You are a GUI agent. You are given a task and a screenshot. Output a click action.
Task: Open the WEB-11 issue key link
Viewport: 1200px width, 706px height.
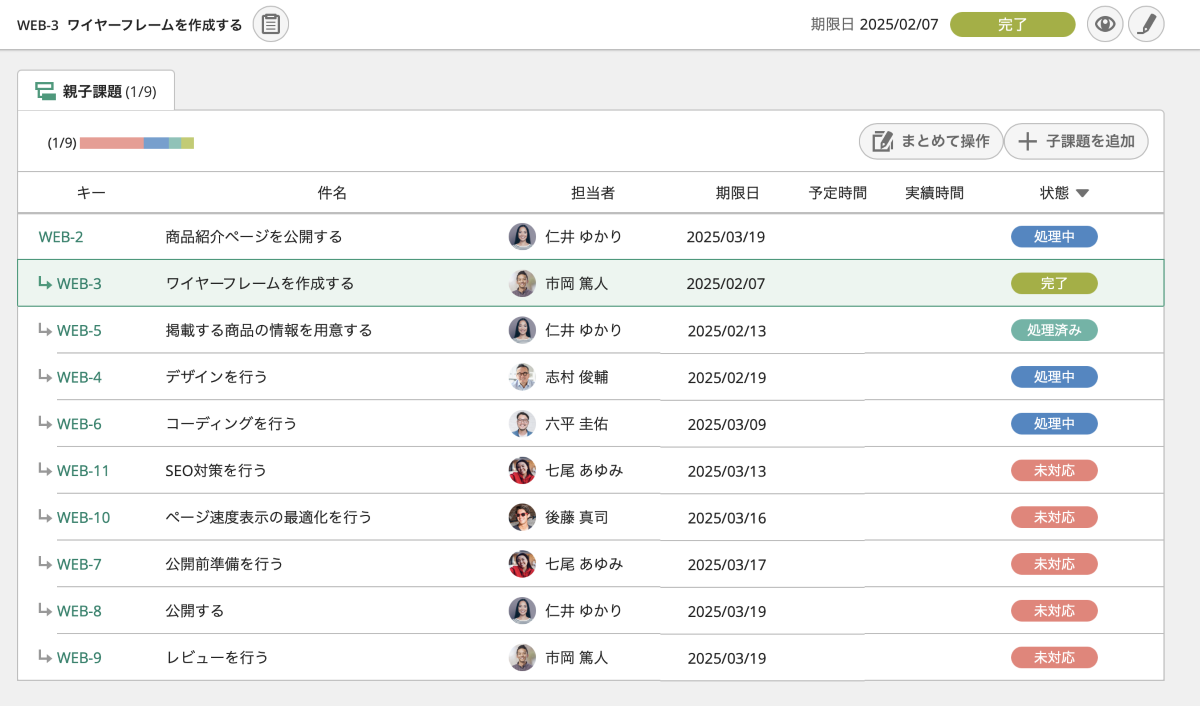pyautogui.click(x=83, y=471)
